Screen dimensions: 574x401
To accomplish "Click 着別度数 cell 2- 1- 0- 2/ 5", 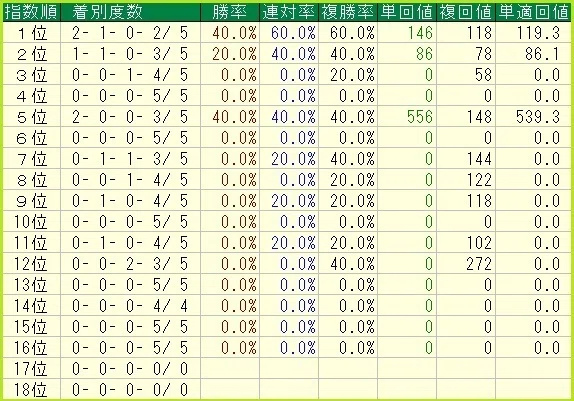I will (130, 33).
